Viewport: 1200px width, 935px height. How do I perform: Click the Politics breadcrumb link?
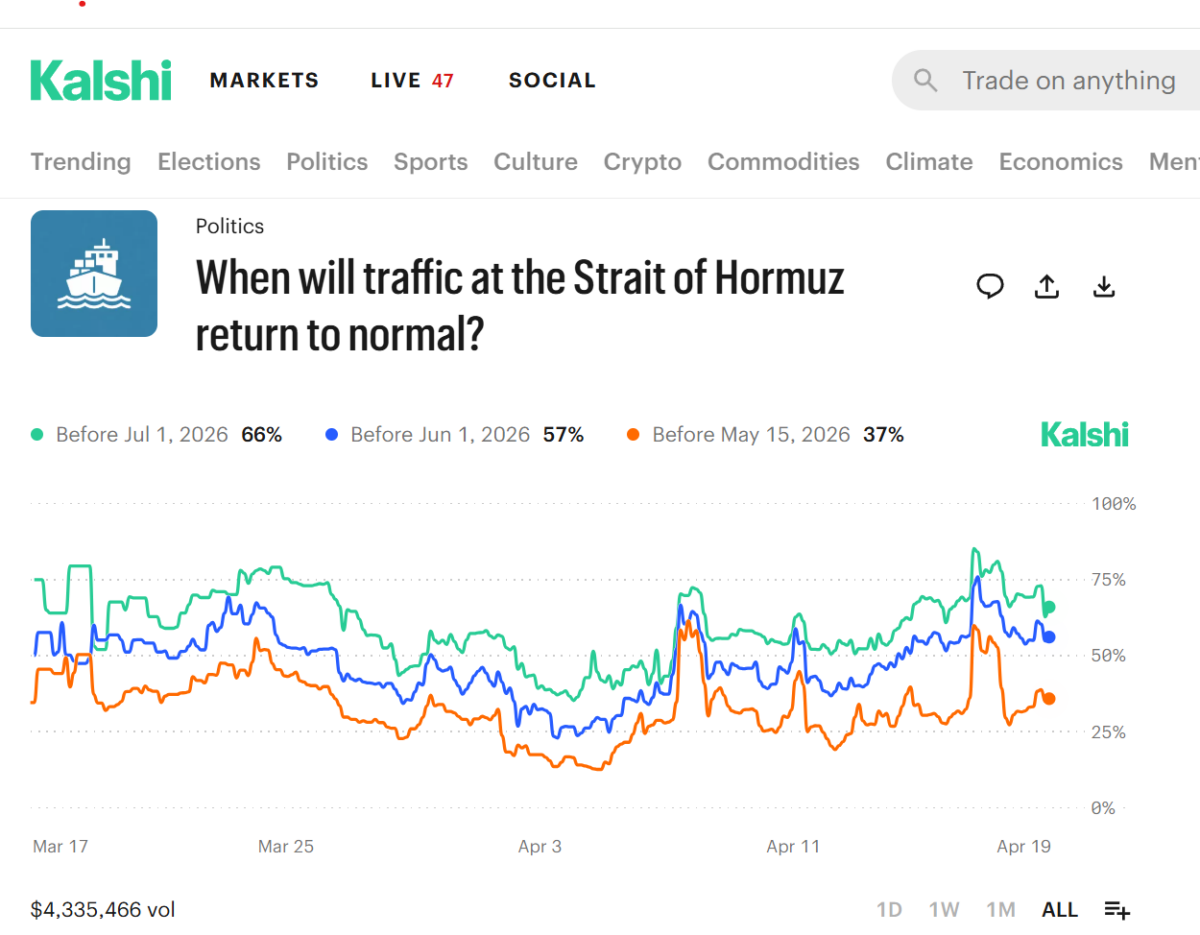coord(230,226)
